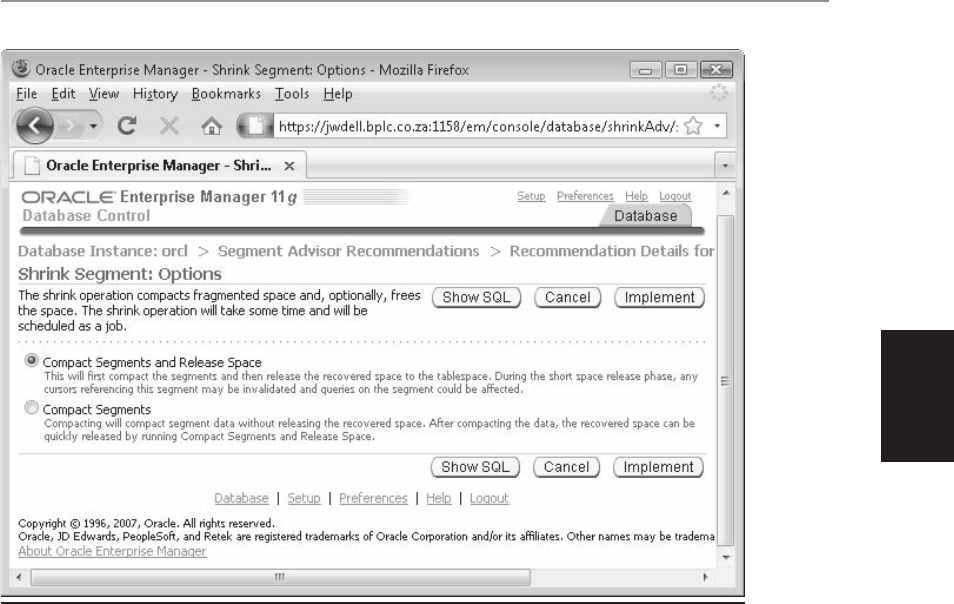This screenshot has width=954, height=604.
Task: Click the site identity page icon in address bar
Action: click(256, 126)
